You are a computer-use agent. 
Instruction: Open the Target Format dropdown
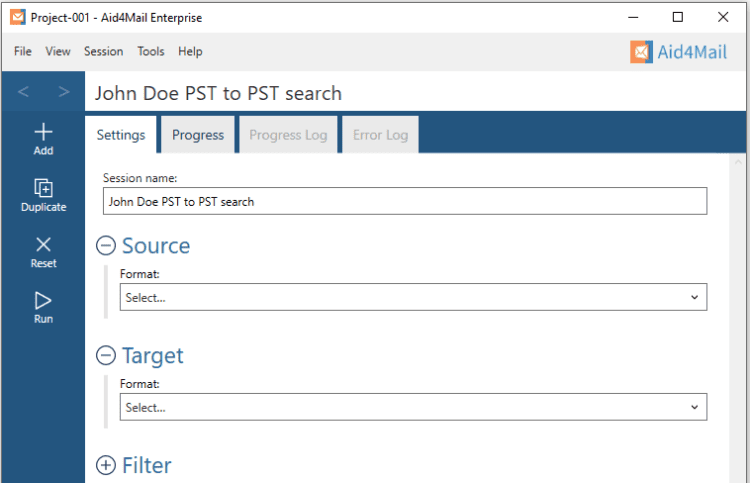(x=413, y=407)
